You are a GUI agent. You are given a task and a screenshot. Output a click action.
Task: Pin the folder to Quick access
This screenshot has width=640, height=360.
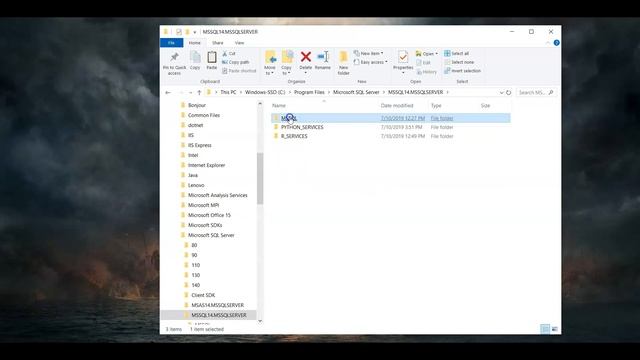click(x=174, y=63)
